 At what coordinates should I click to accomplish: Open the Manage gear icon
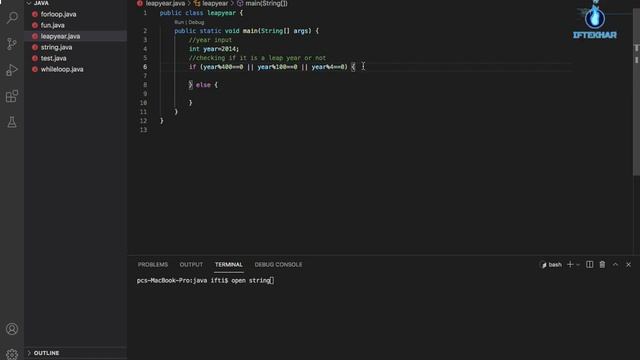tap(12, 354)
